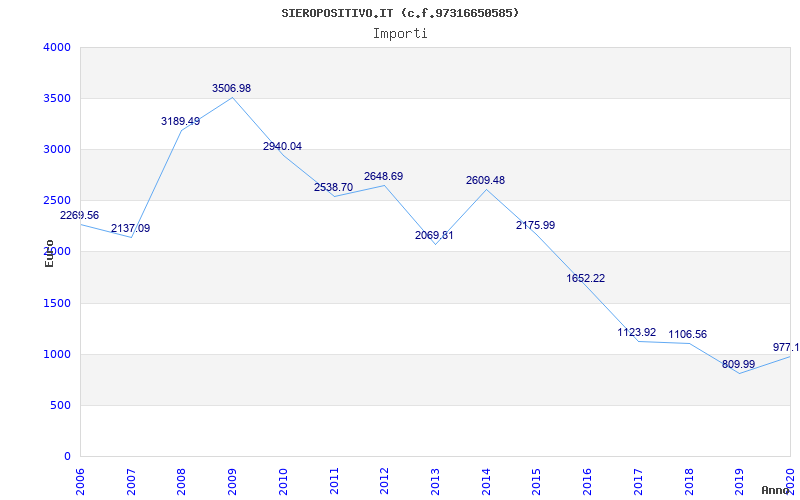Viewport: 800px width, 500px height.
Task: Click the Anno x-axis title
Action: 778,490
